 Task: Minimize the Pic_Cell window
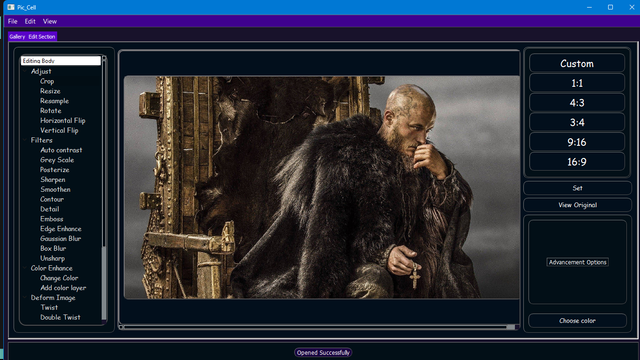(589, 7)
